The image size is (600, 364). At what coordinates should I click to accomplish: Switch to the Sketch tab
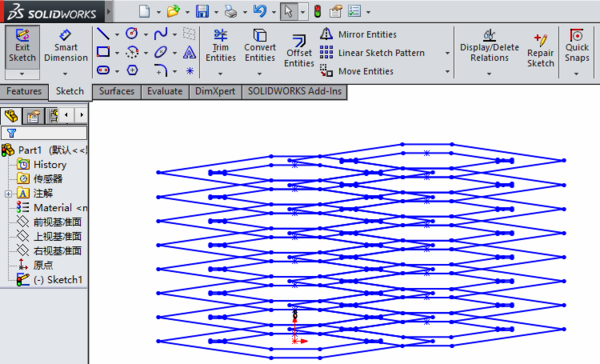point(70,91)
